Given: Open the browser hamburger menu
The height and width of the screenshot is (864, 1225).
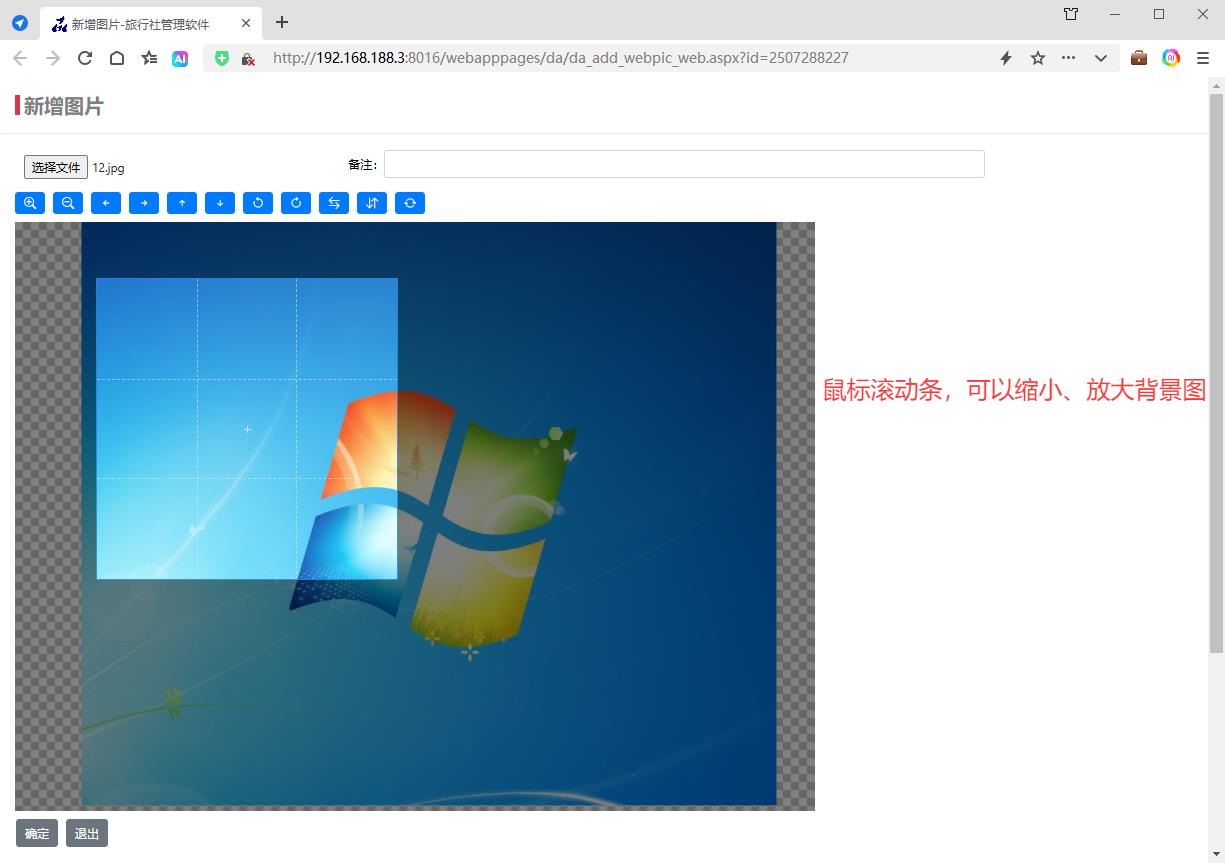Looking at the screenshot, I should pos(1203,58).
